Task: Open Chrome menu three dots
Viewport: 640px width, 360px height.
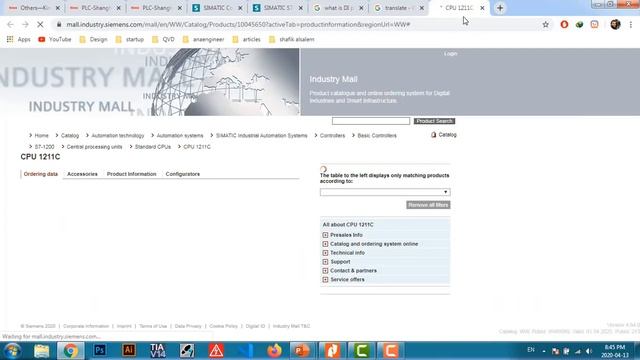Action: (x=631, y=24)
